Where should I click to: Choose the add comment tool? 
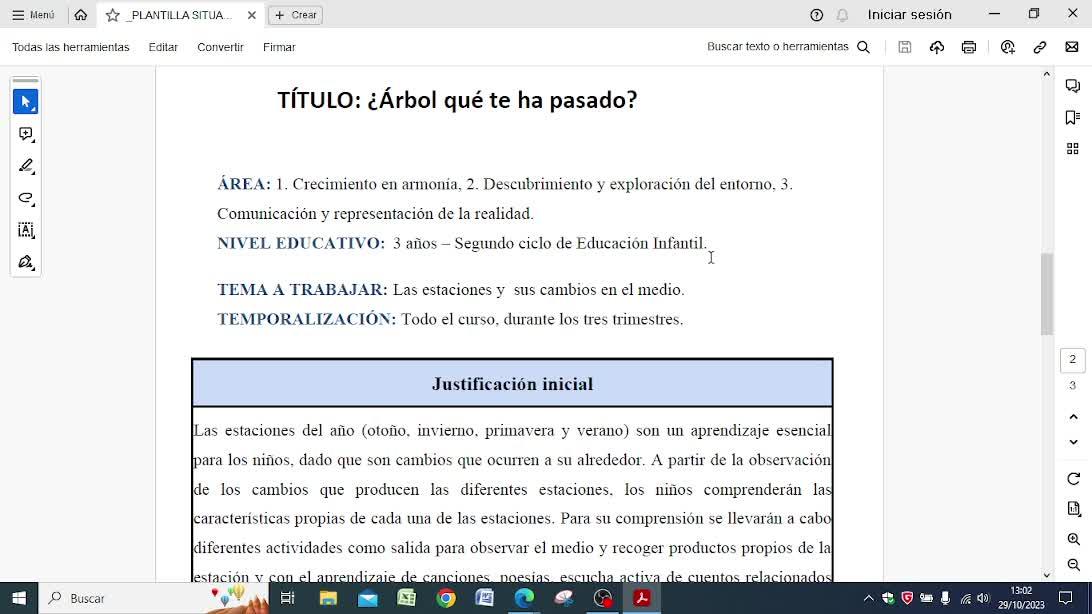click(x=26, y=134)
